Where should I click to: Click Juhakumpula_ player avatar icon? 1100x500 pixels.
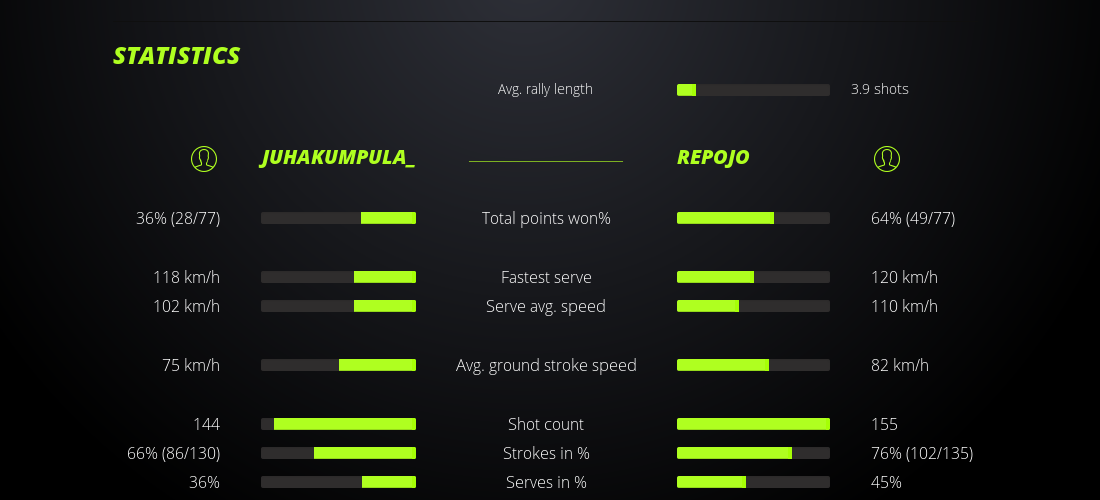[204, 159]
